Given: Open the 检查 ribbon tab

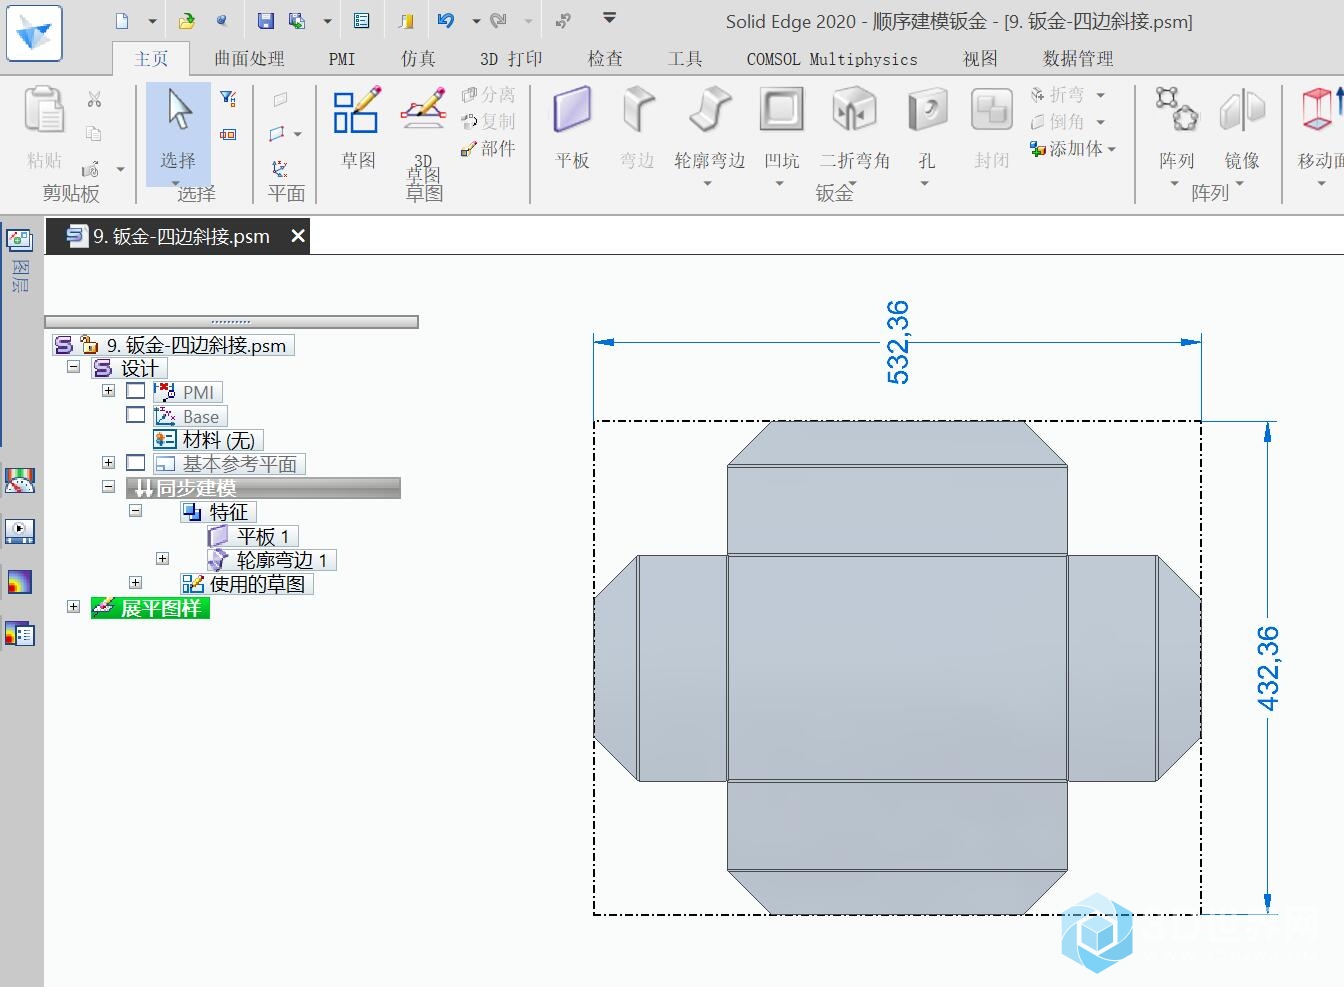Looking at the screenshot, I should [x=605, y=59].
